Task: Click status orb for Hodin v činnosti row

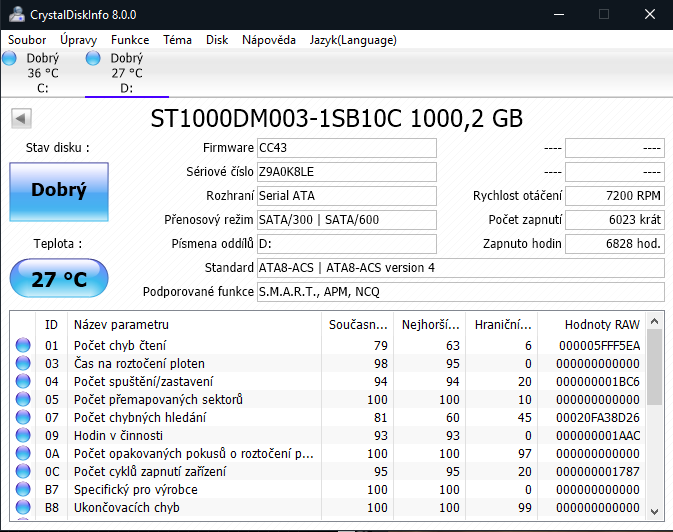Action: (x=23, y=436)
